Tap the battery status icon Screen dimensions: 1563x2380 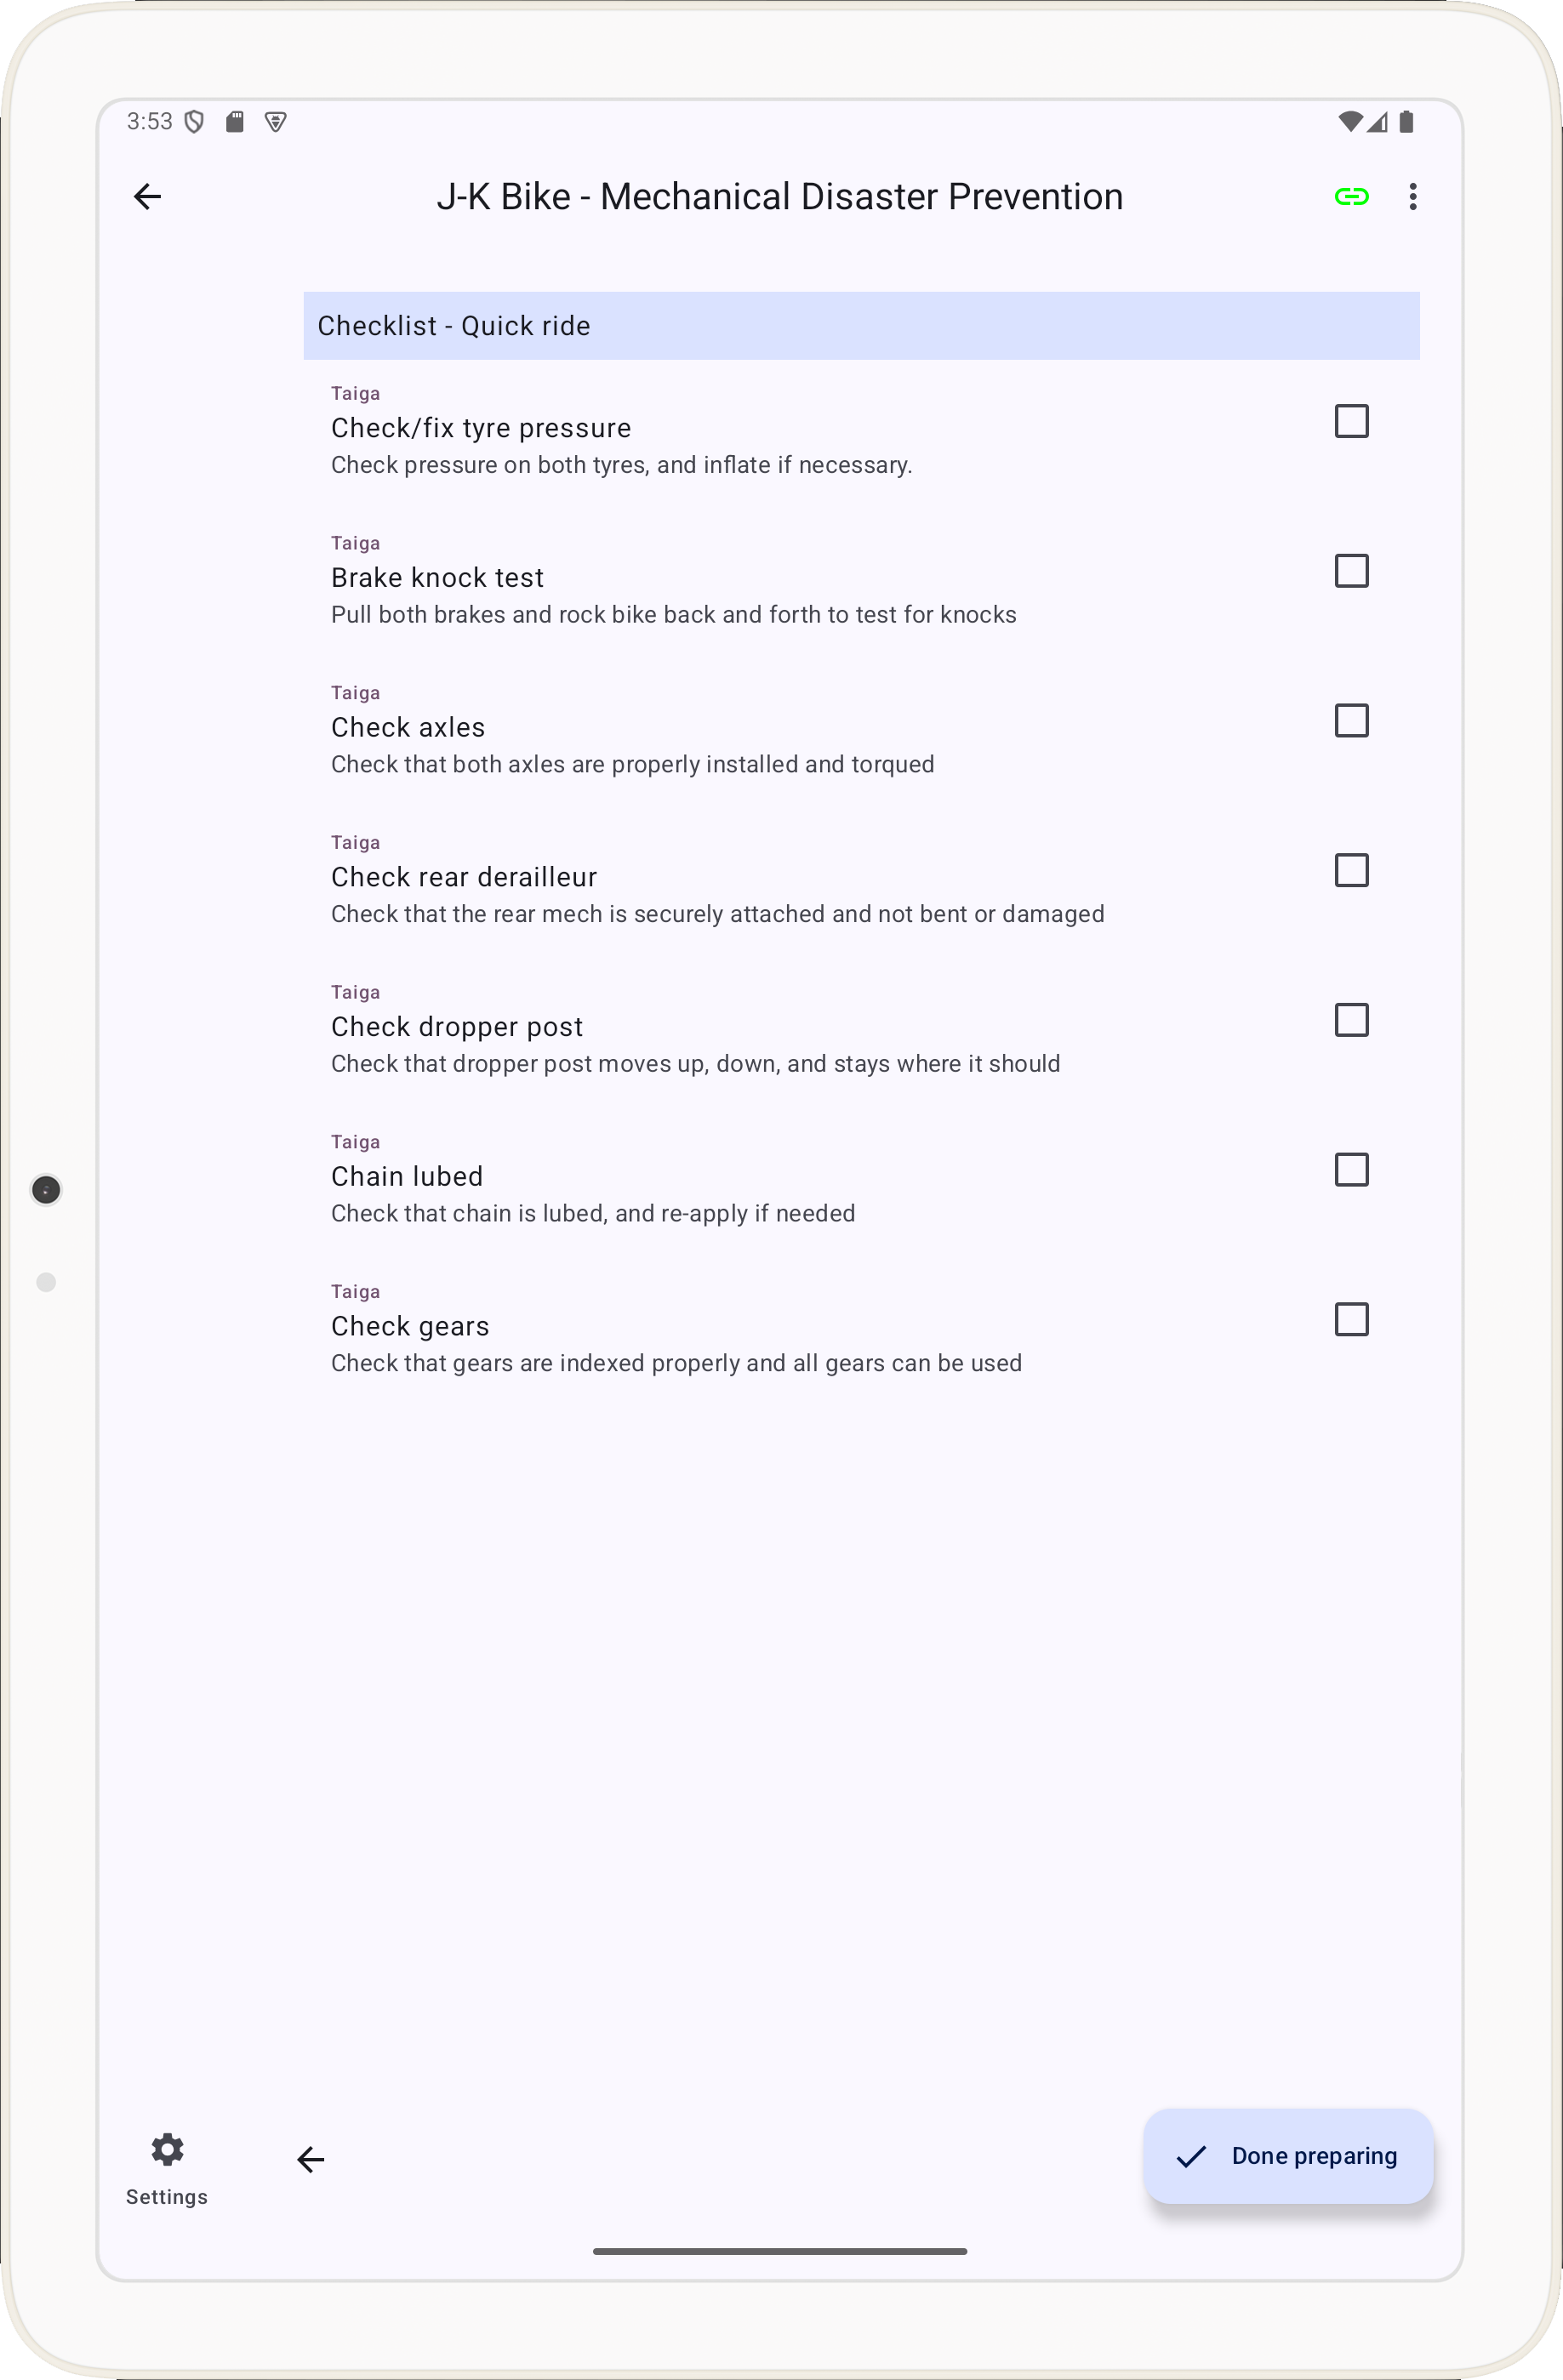[x=1406, y=122]
